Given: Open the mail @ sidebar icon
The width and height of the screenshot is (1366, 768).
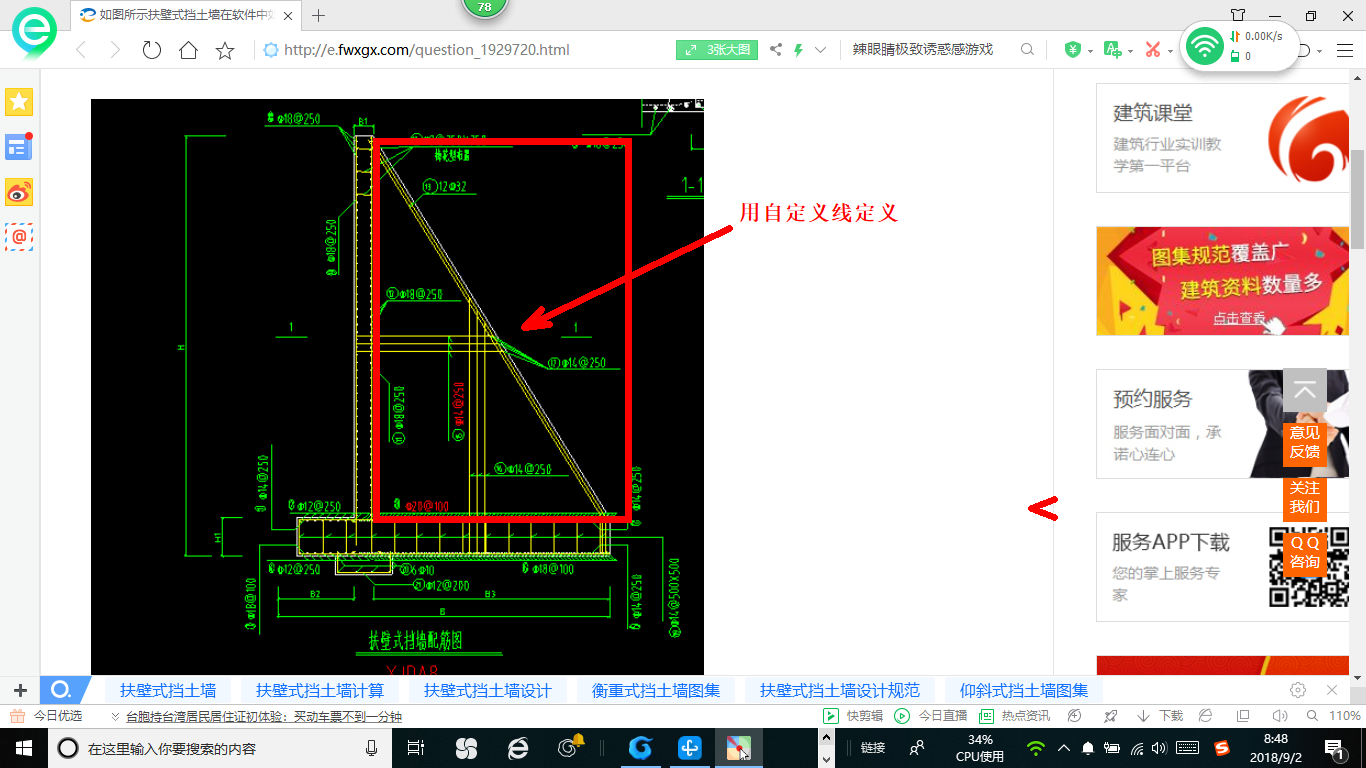Looking at the screenshot, I should click(19, 237).
